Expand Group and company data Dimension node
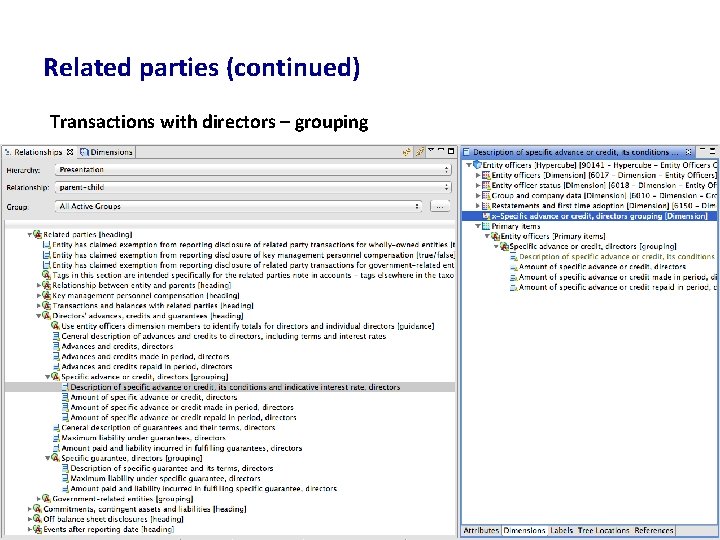This screenshot has width=720, height=540. coord(478,196)
